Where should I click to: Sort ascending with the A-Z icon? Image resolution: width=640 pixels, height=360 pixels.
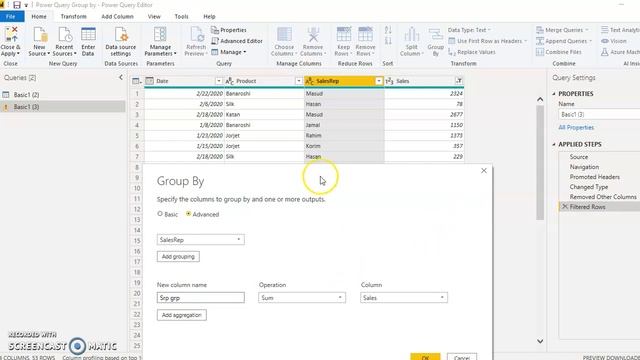tap(388, 30)
